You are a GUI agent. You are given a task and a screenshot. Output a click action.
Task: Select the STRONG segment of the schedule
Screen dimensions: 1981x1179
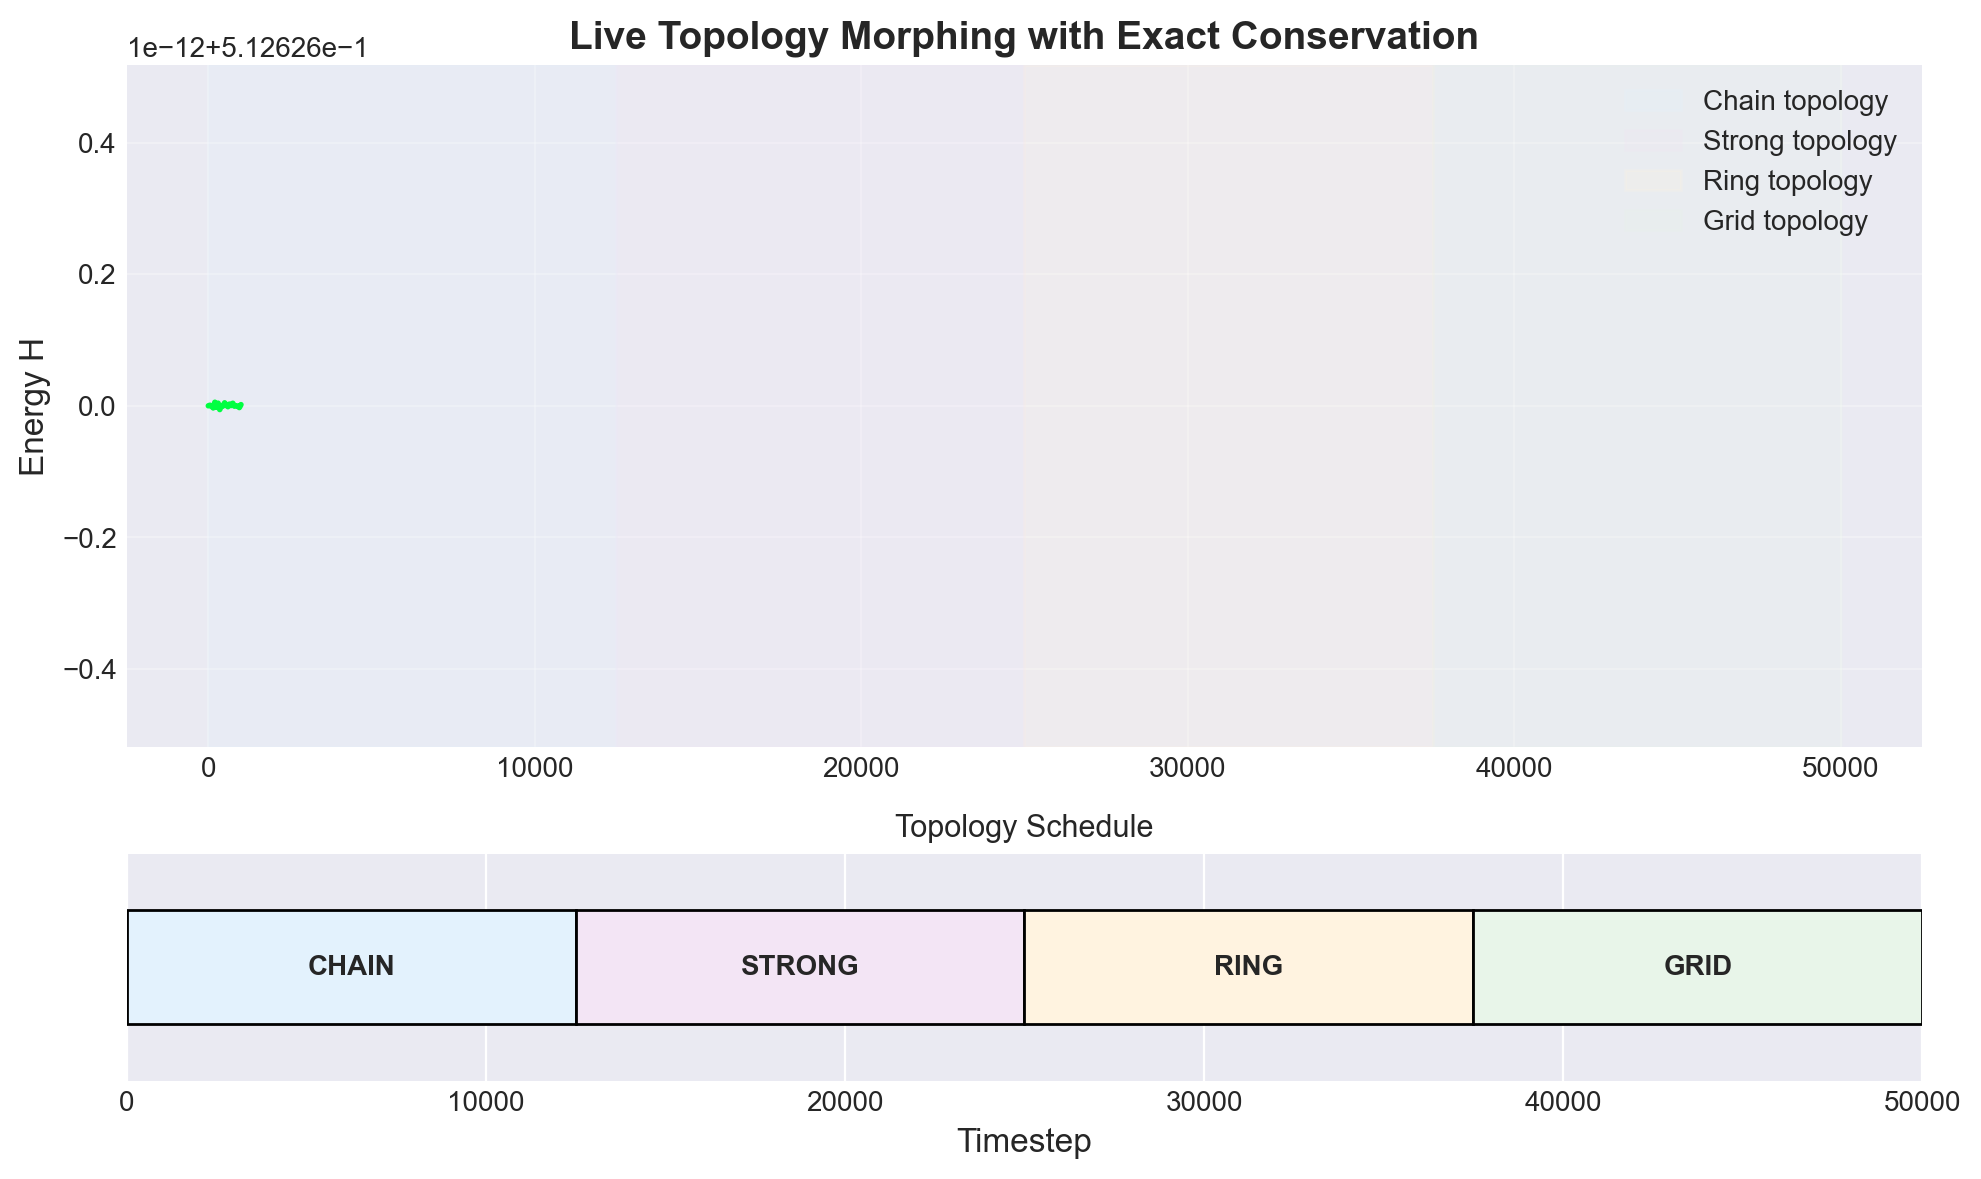click(800, 966)
